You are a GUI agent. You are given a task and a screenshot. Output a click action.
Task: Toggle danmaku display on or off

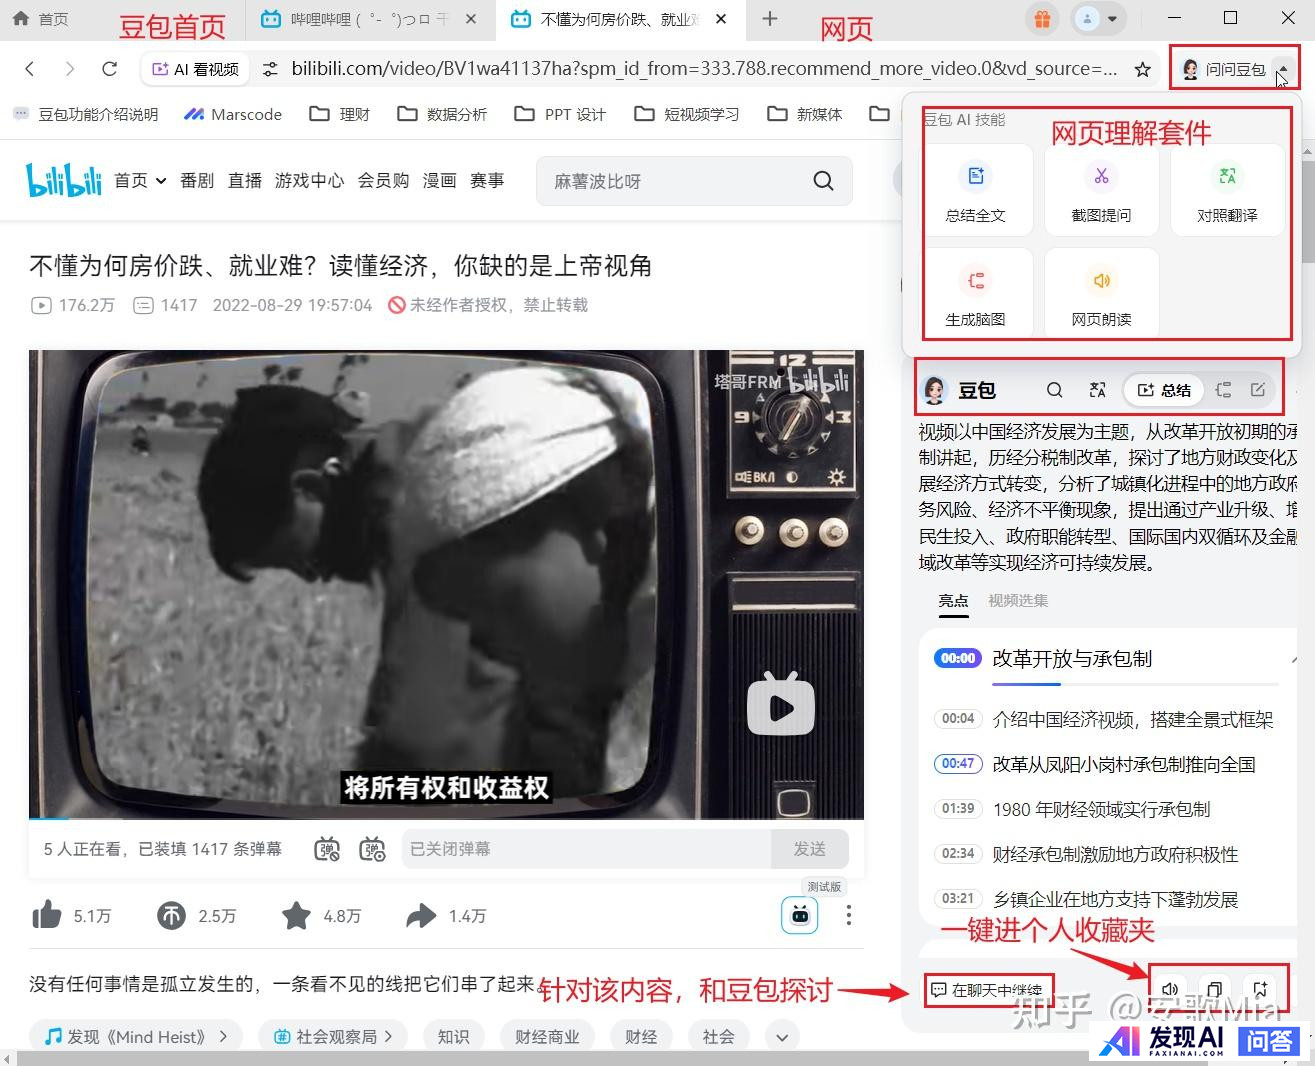click(x=327, y=849)
